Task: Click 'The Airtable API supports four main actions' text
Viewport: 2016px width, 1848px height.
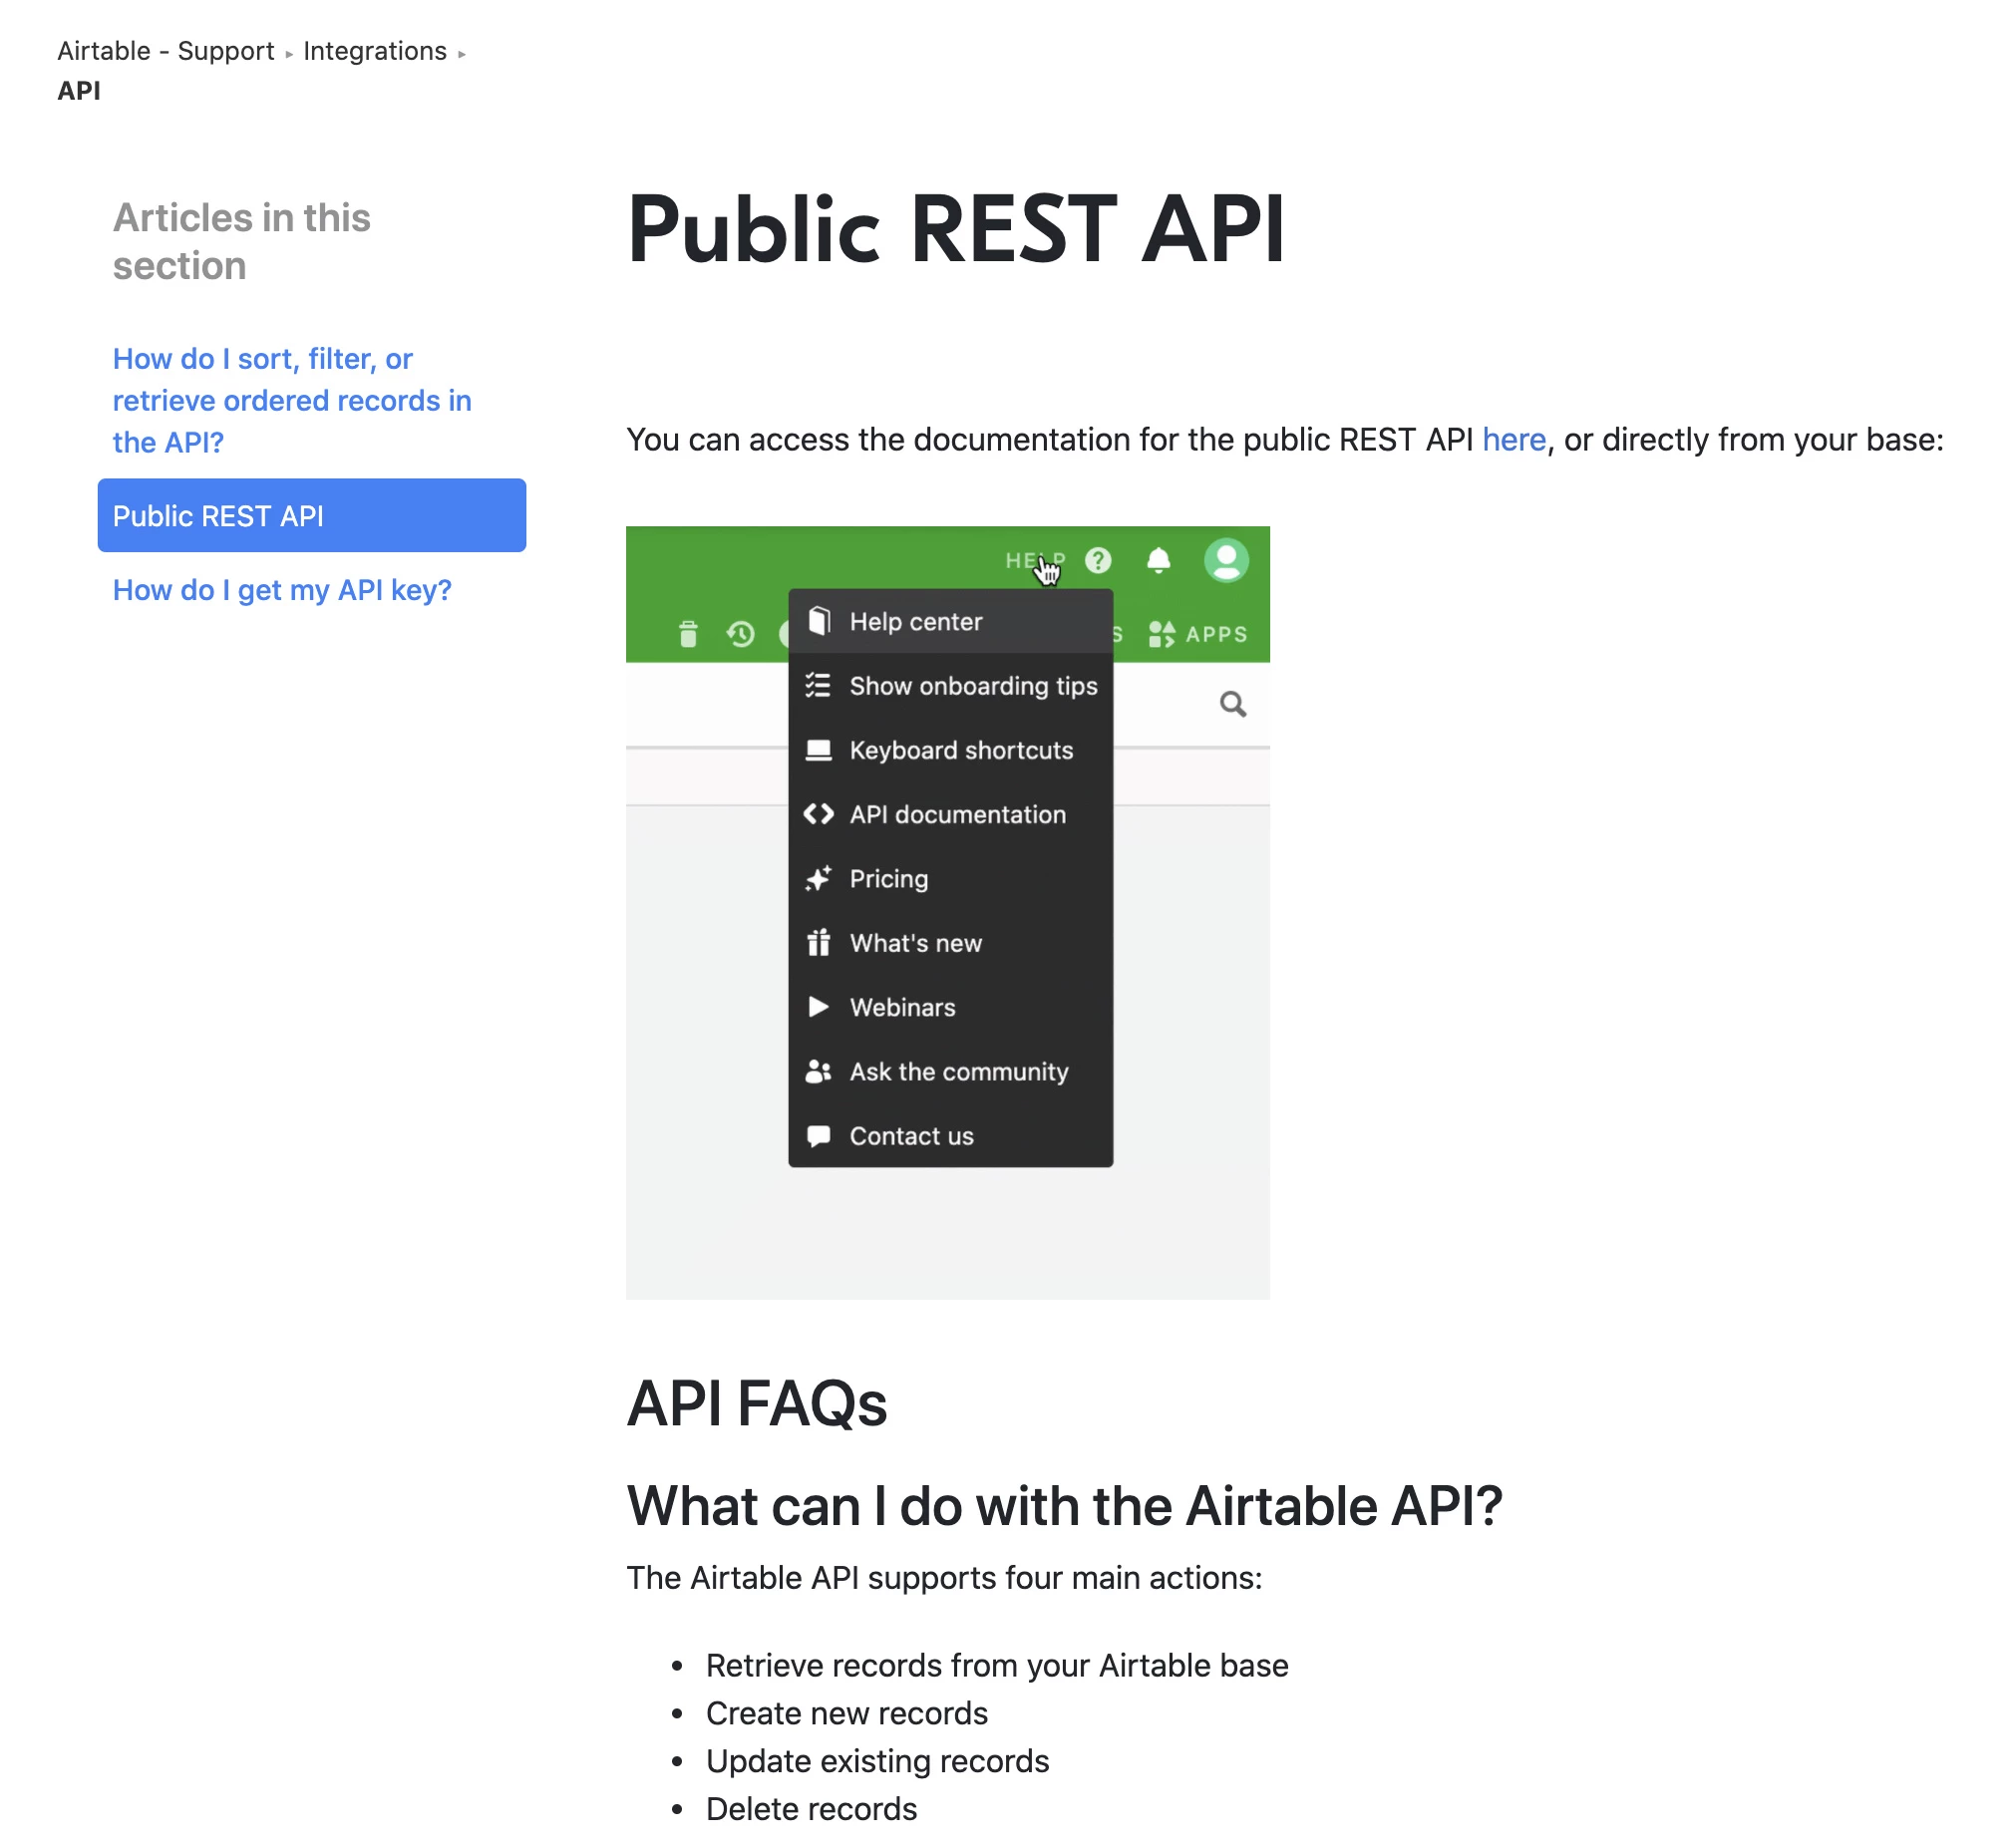Action: tap(944, 1578)
